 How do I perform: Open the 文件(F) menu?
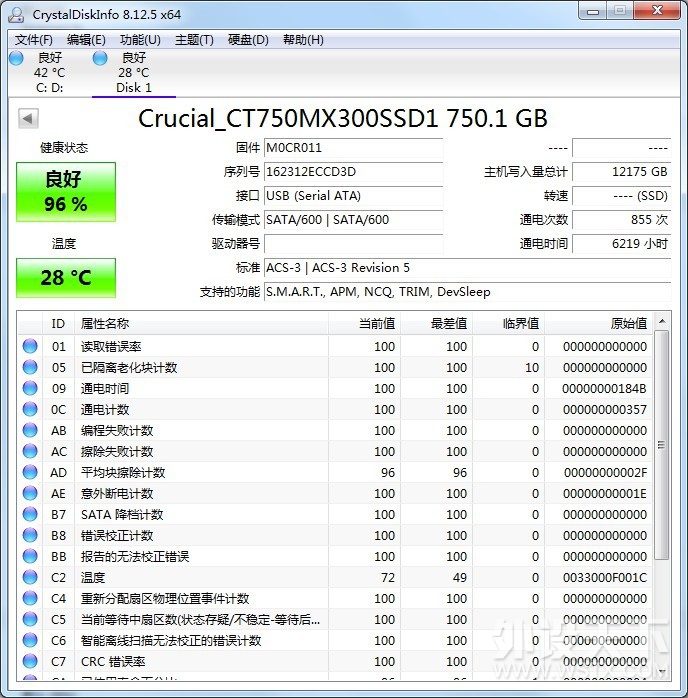pyautogui.click(x=34, y=40)
